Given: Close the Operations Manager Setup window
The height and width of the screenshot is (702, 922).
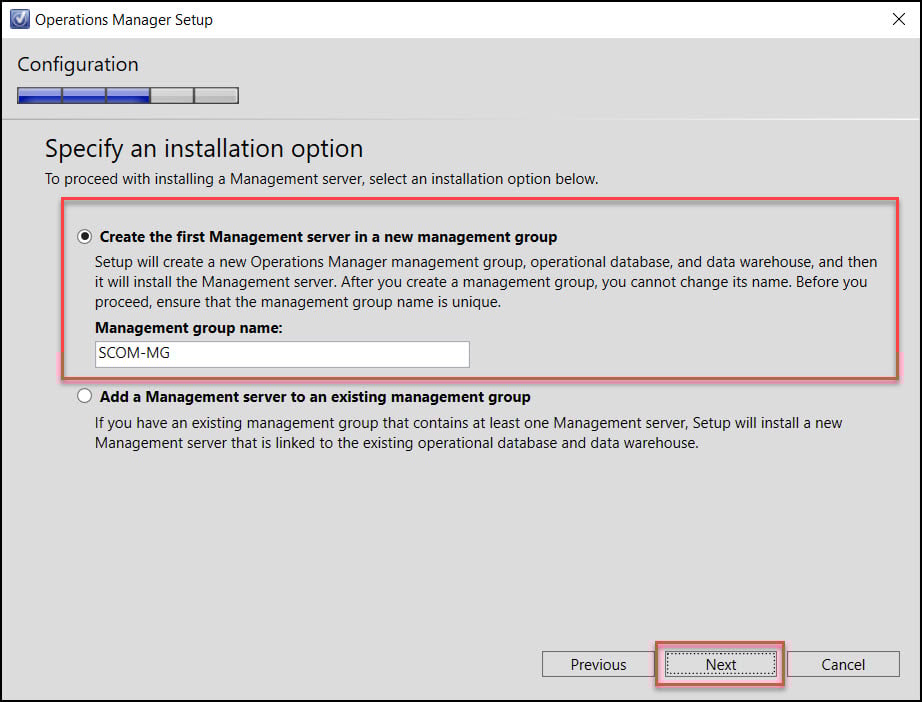Looking at the screenshot, I should point(898,19).
